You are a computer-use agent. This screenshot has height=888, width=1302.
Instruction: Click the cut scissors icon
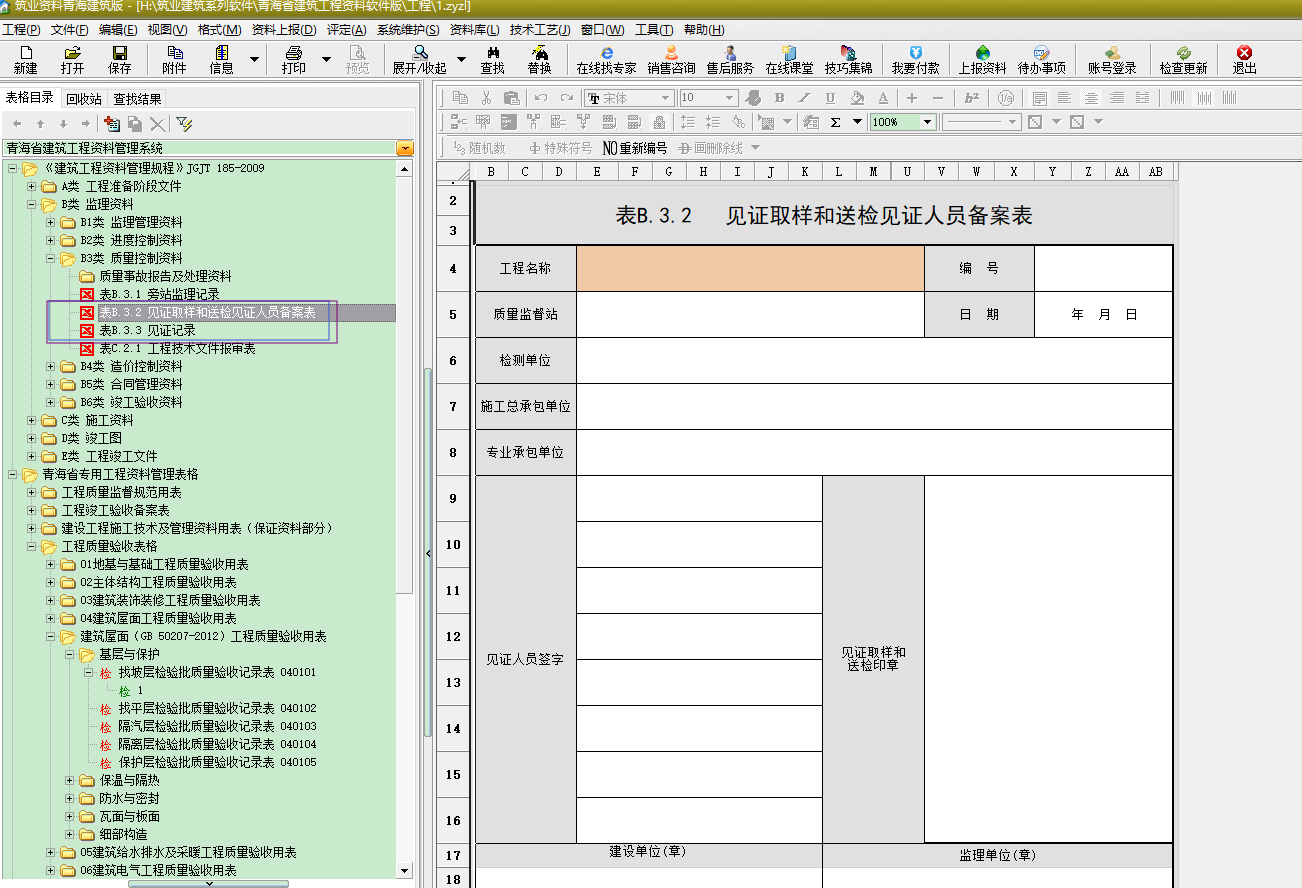[486, 98]
